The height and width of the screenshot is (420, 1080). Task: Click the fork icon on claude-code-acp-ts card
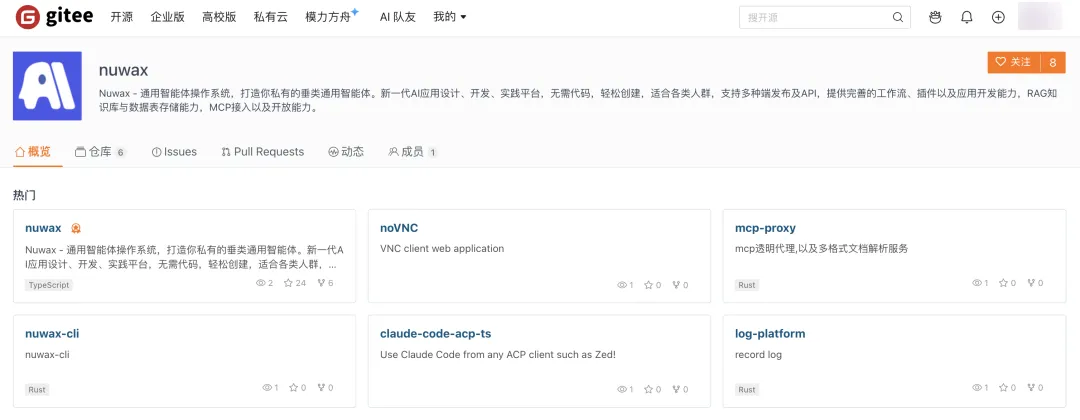[676, 390]
